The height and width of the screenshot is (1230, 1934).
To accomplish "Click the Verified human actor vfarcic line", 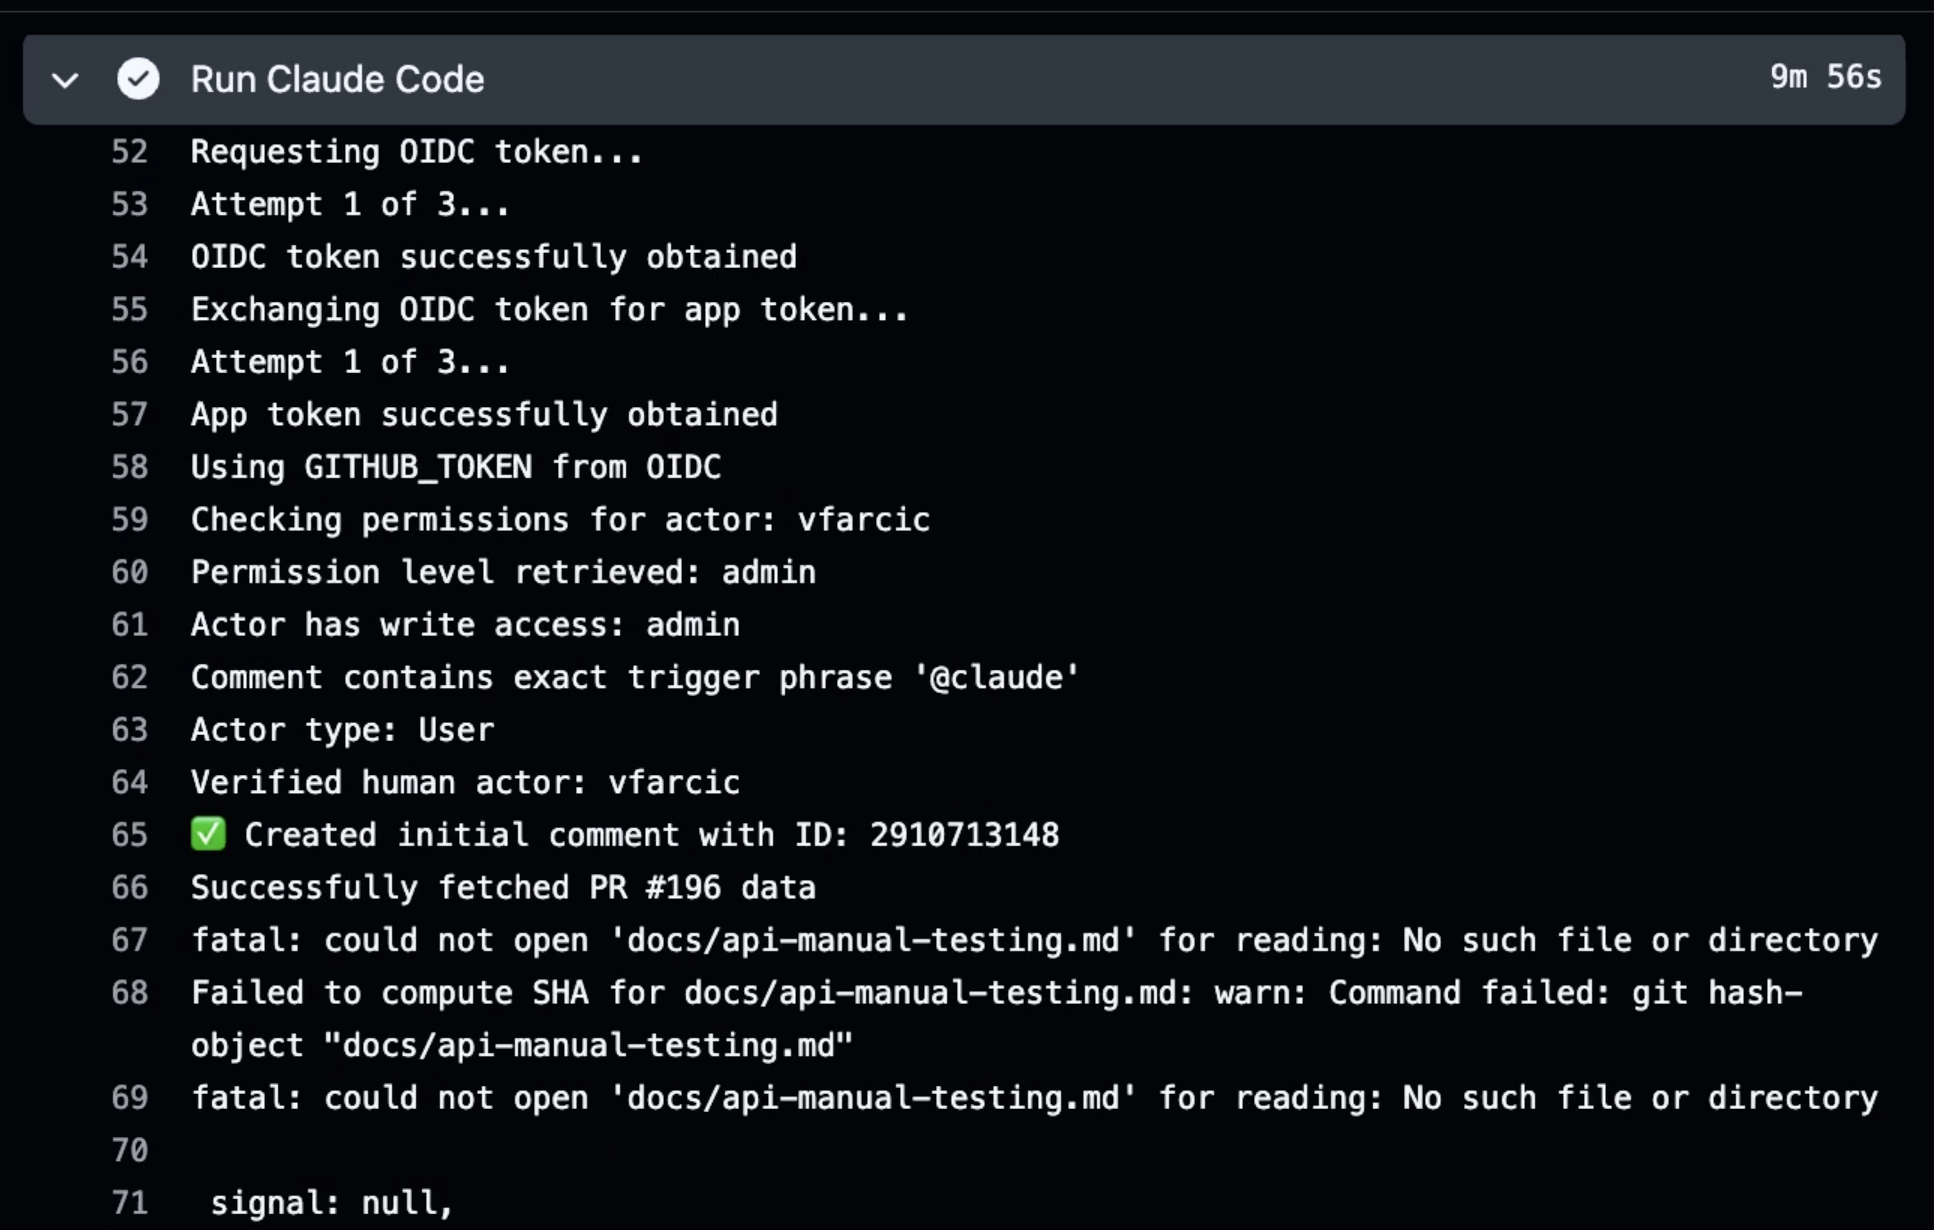I will [x=465, y=782].
